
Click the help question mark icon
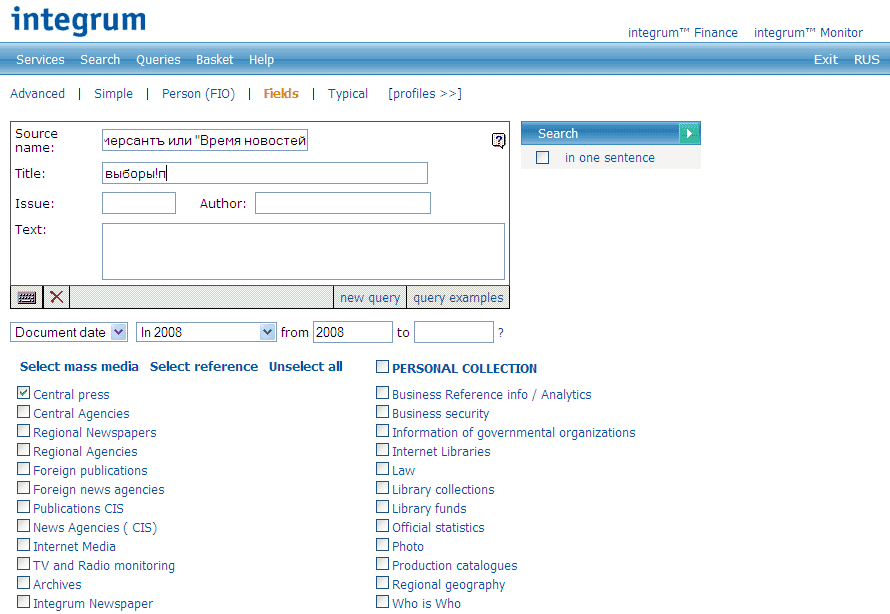click(498, 141)
